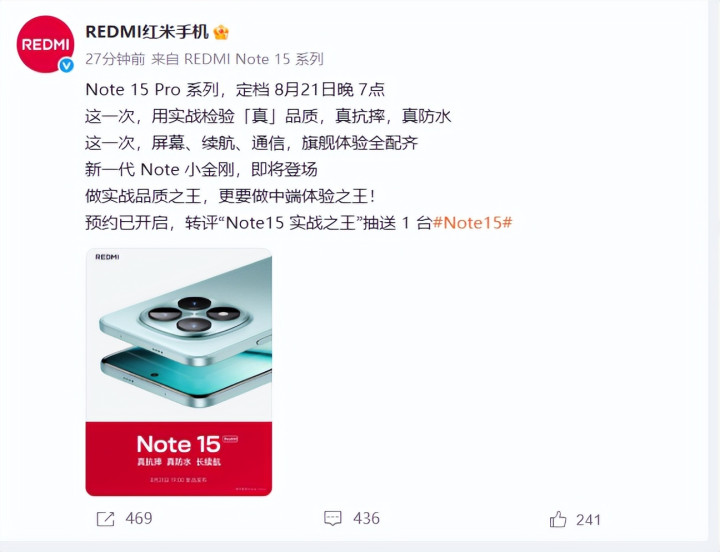Click the red Note 15 banner on poster

point(179,459)
